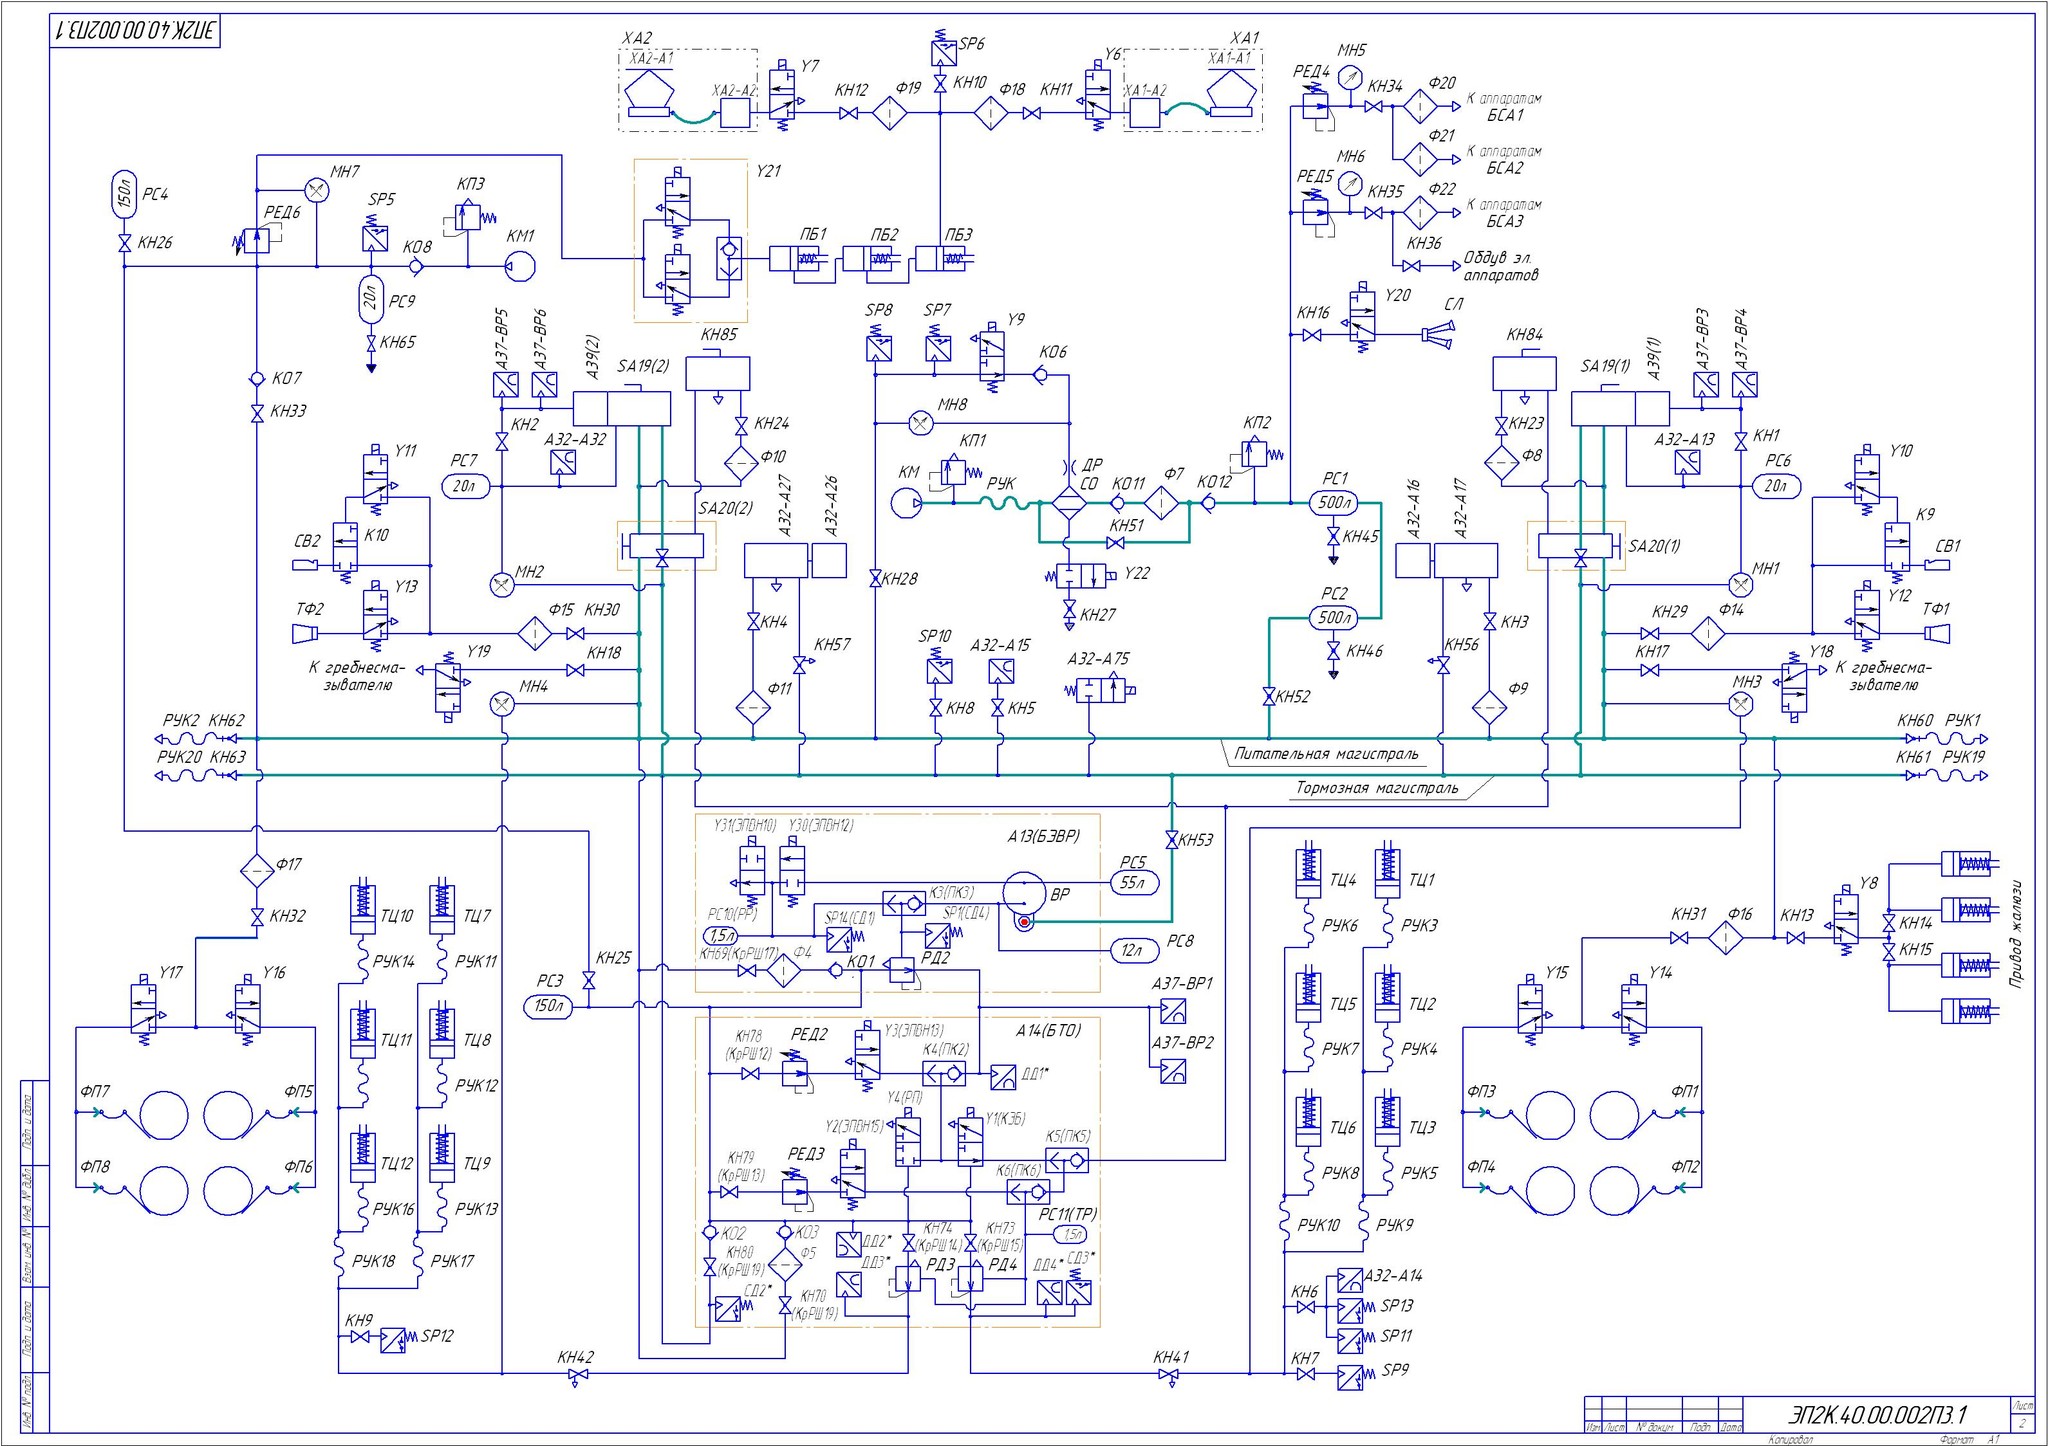Click the Ф18 filter diamond symbol

point(990,114)
